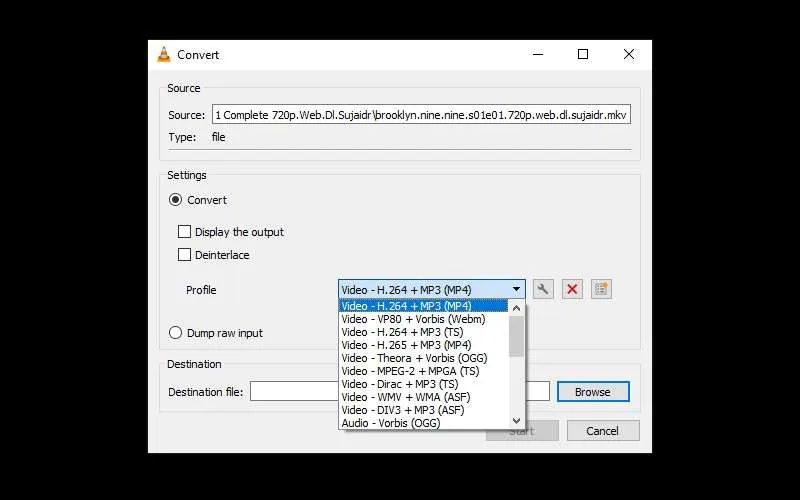Click the Cancel button

pyautogui.click(x=603, y=431)
